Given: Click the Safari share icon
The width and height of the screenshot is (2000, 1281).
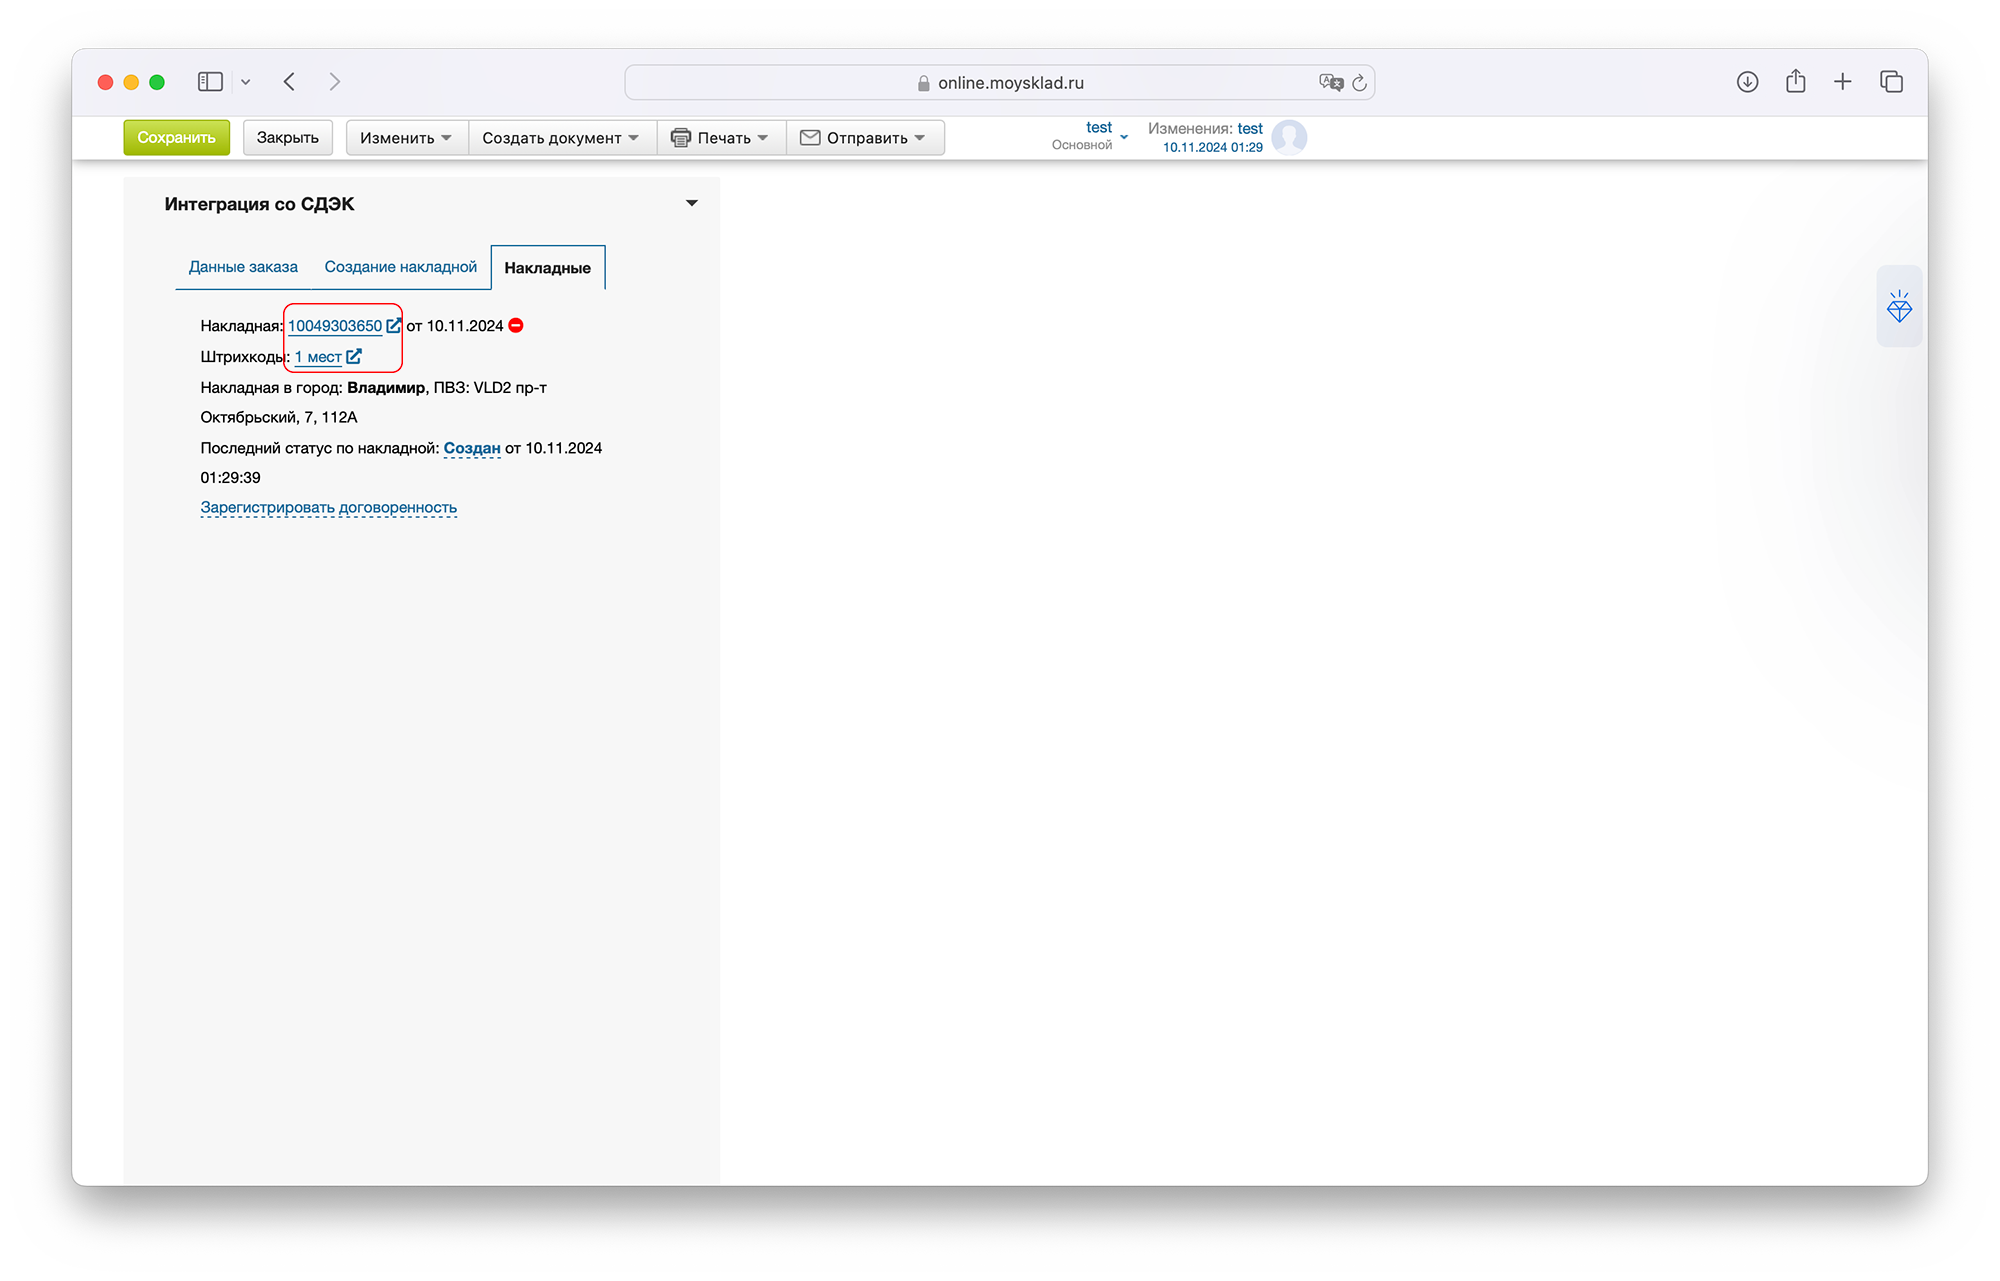Looking at the screenshot, I should pos(1795,82).
